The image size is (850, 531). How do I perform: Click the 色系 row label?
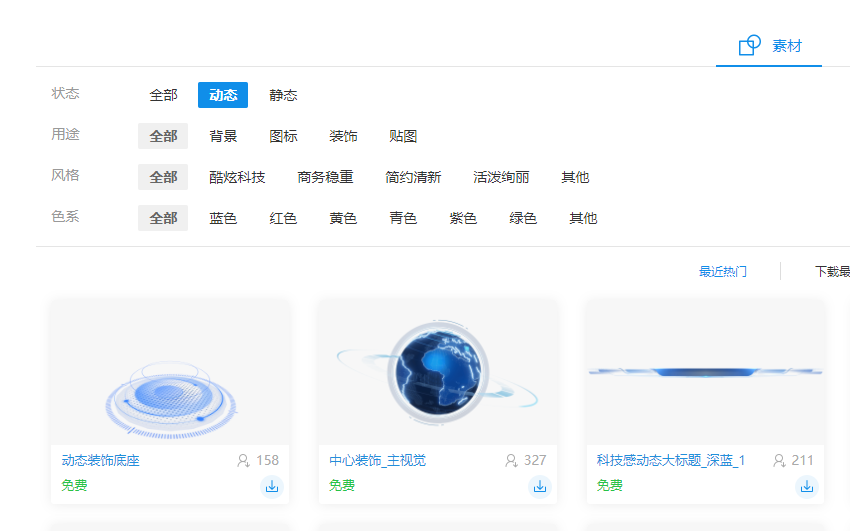pyautogui.click(x=66, y=216)
